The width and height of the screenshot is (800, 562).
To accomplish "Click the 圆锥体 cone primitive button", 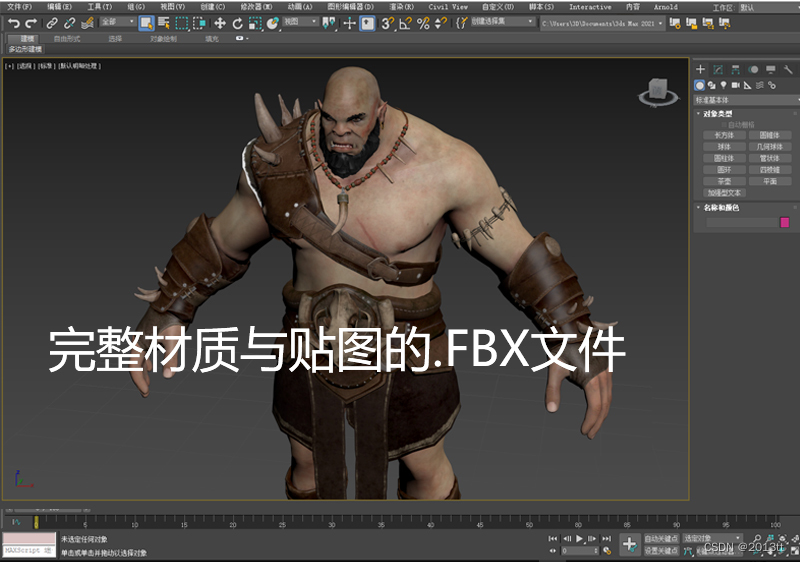I will (x=769, y=135).
